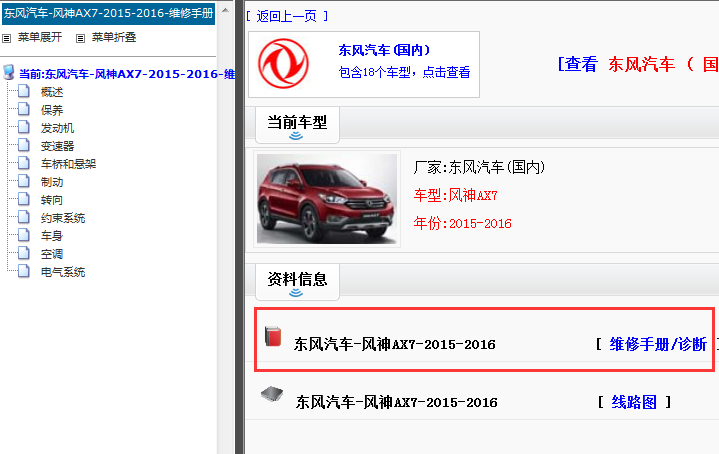Click the gray device icon beside 线路图
The image size is (719, 454).
[x=272, y=393]
